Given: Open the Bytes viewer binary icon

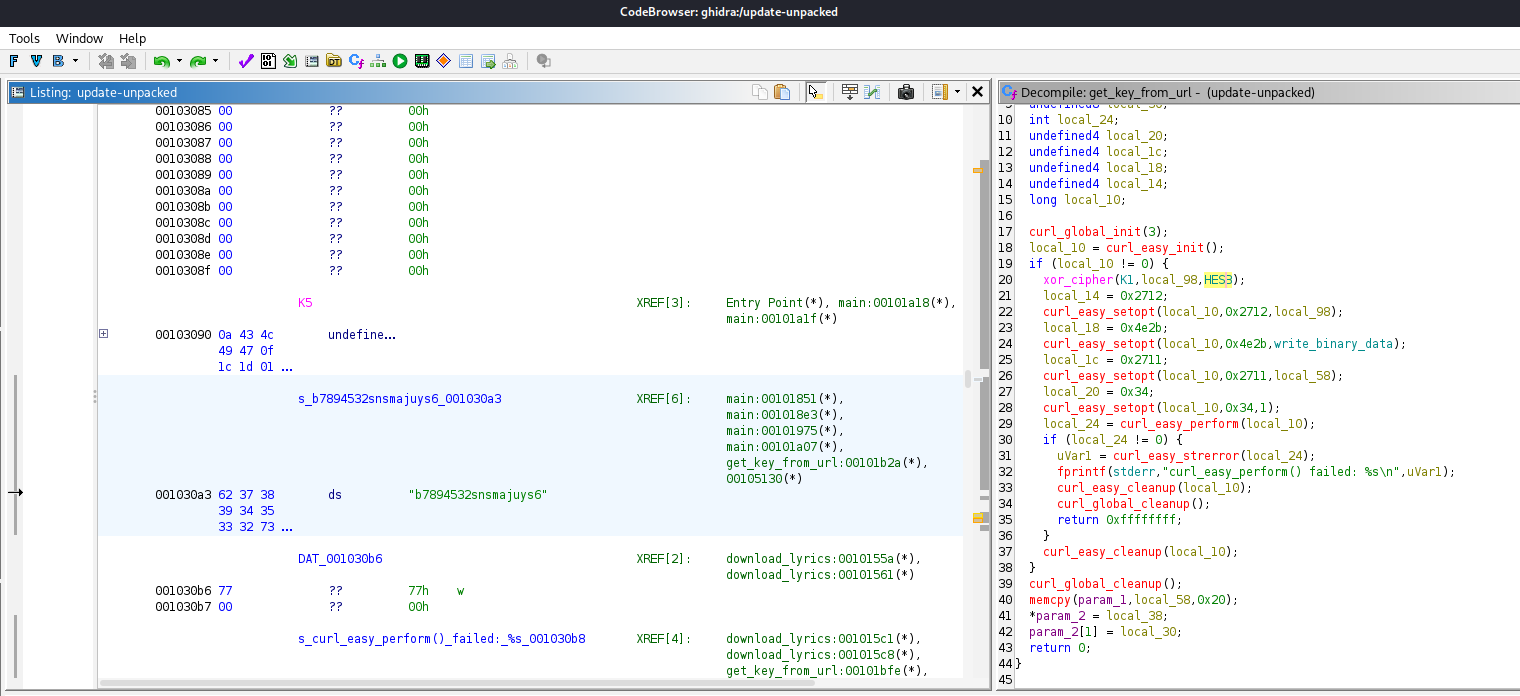Looking at the screenshot, I should [x=268, y=61].
